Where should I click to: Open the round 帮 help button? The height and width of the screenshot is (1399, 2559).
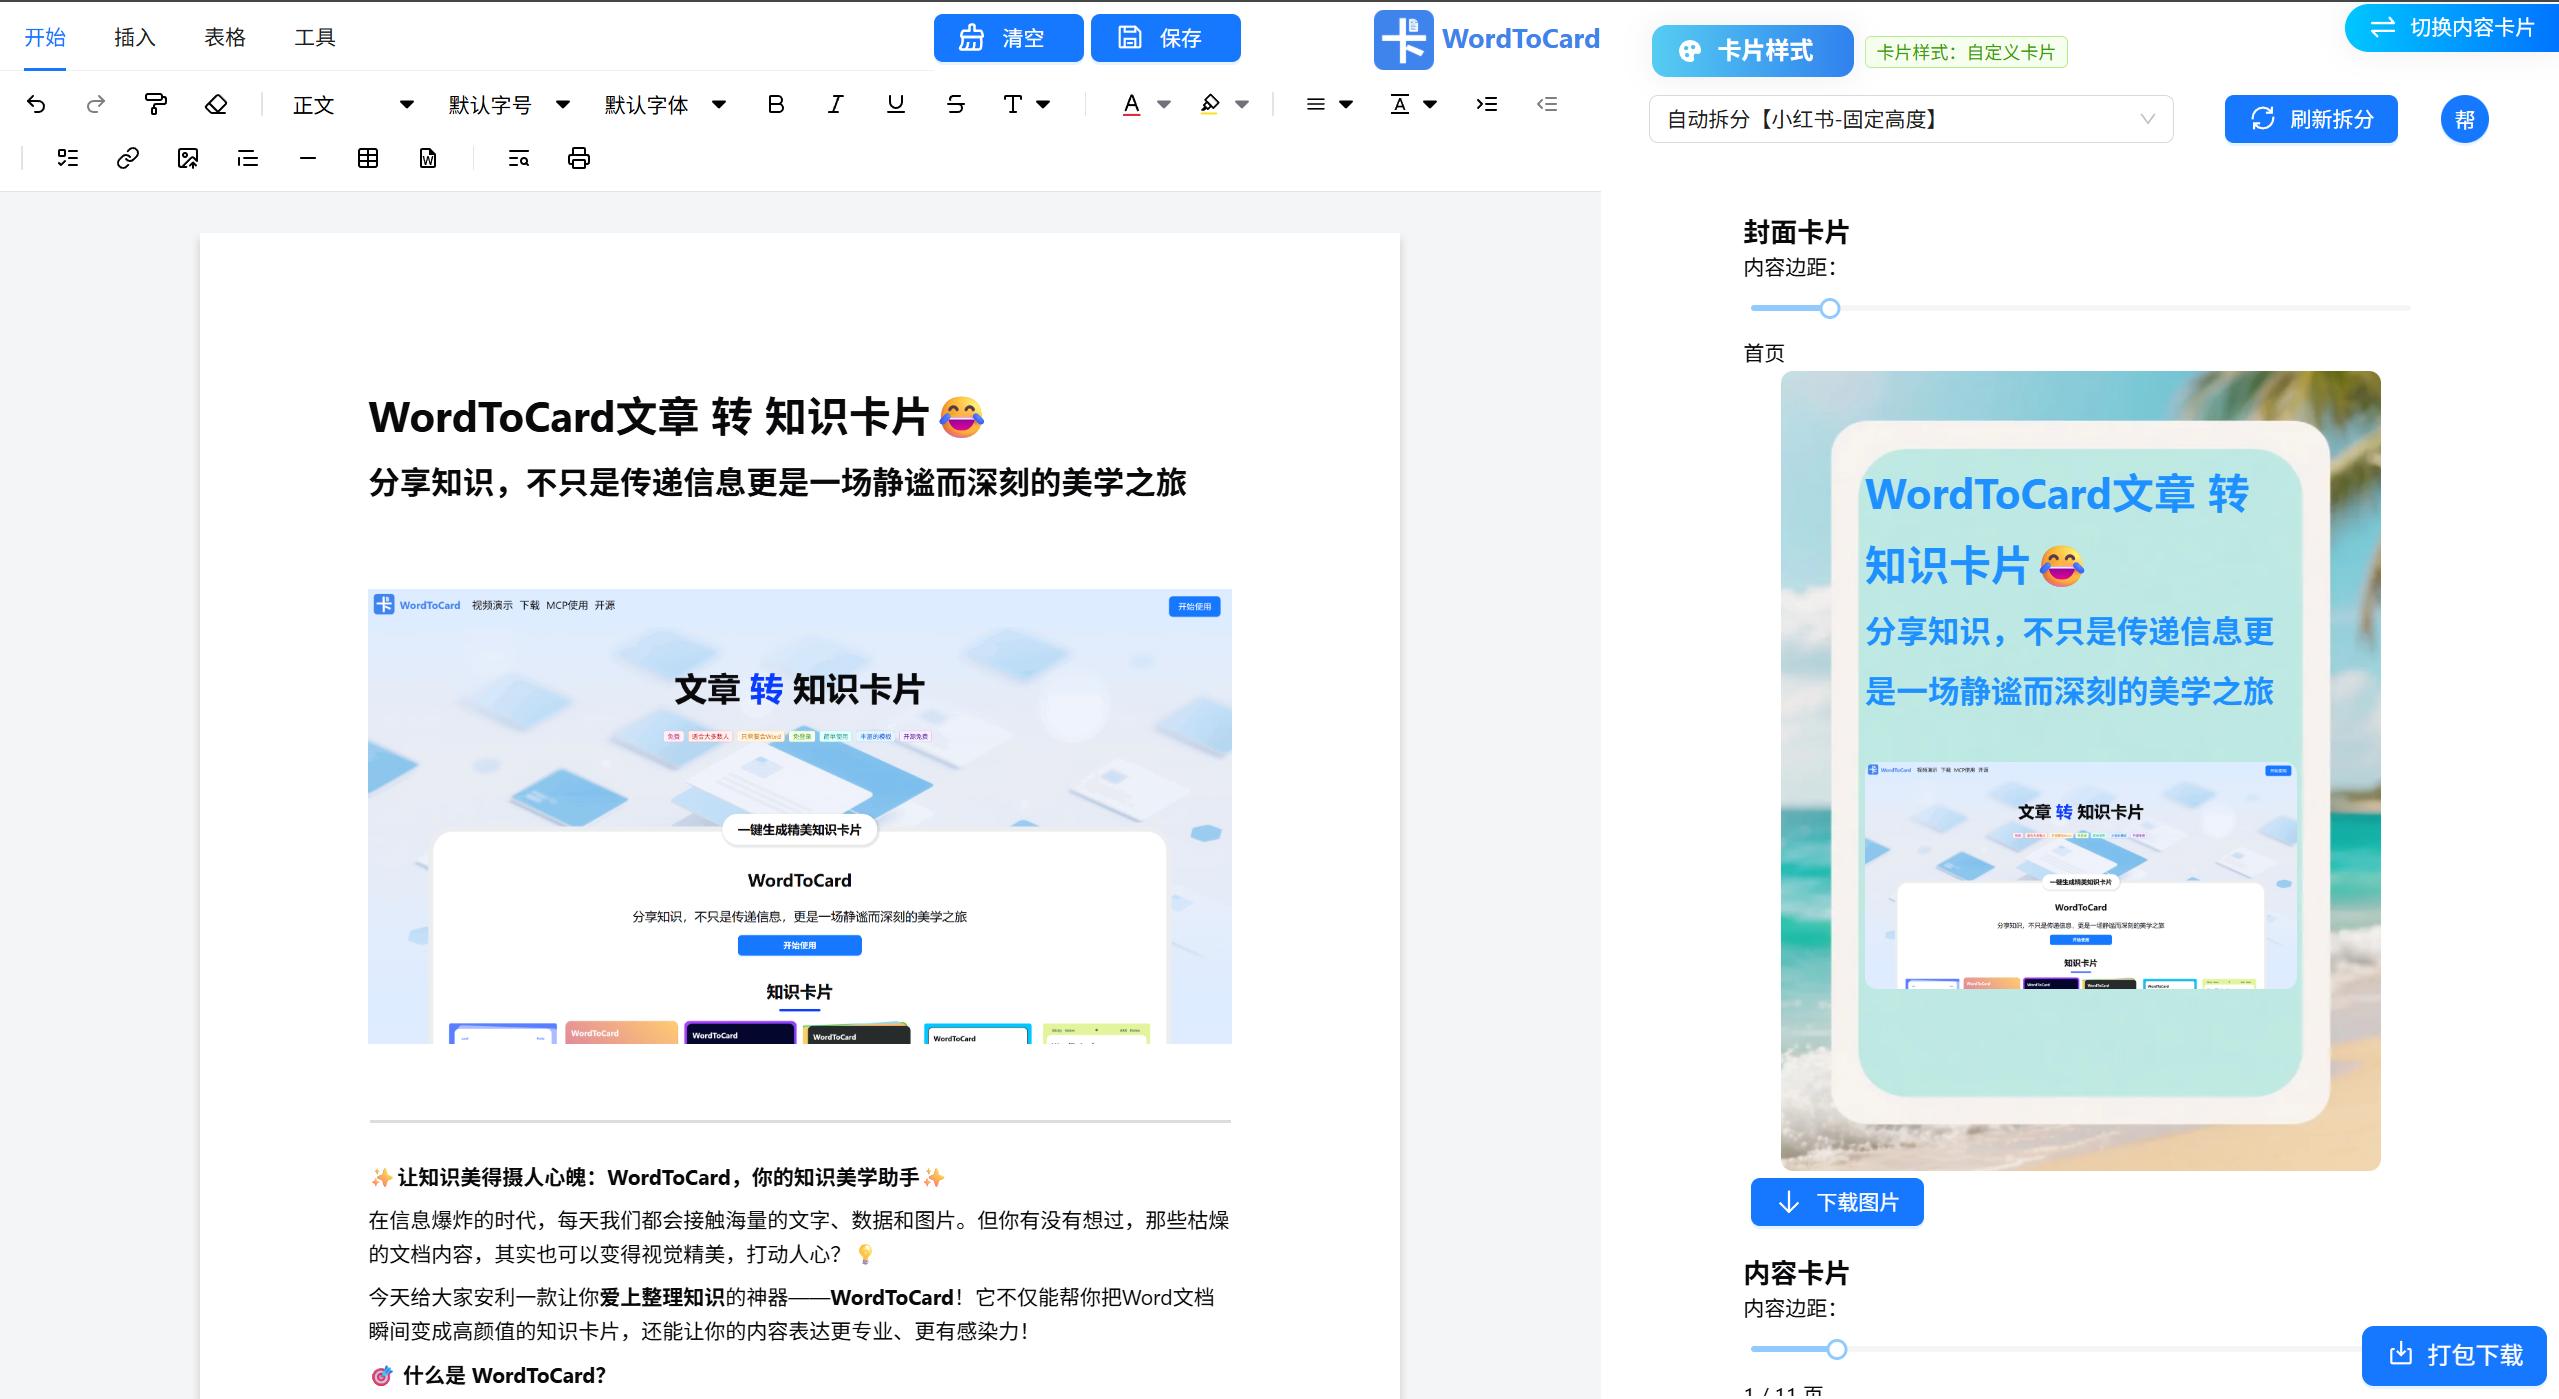tap(2465, 120)
